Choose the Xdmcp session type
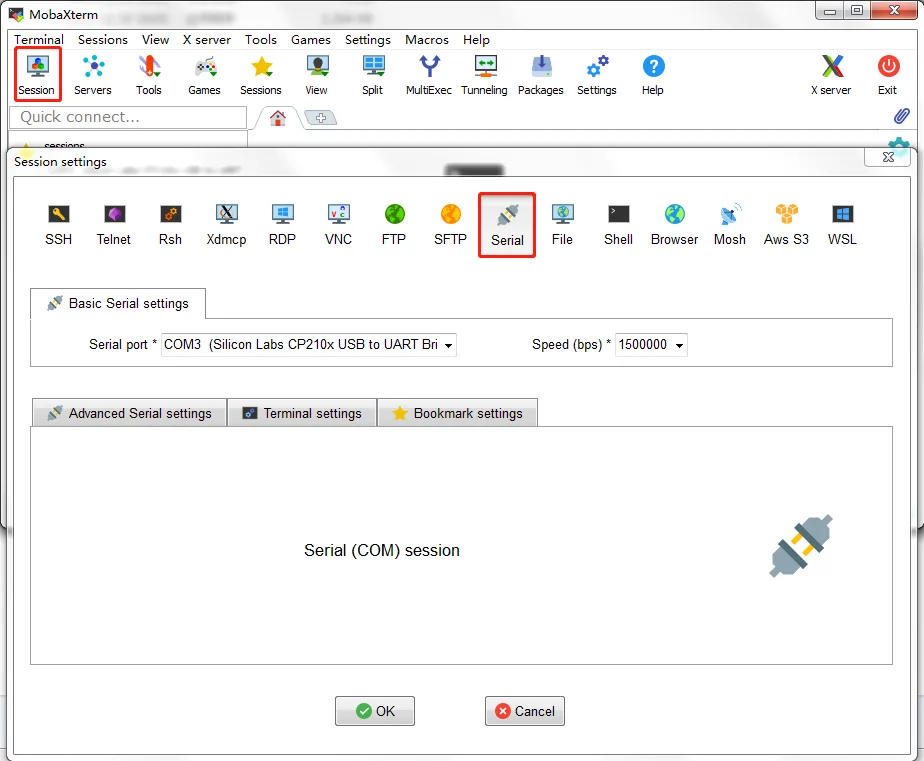 226,225
